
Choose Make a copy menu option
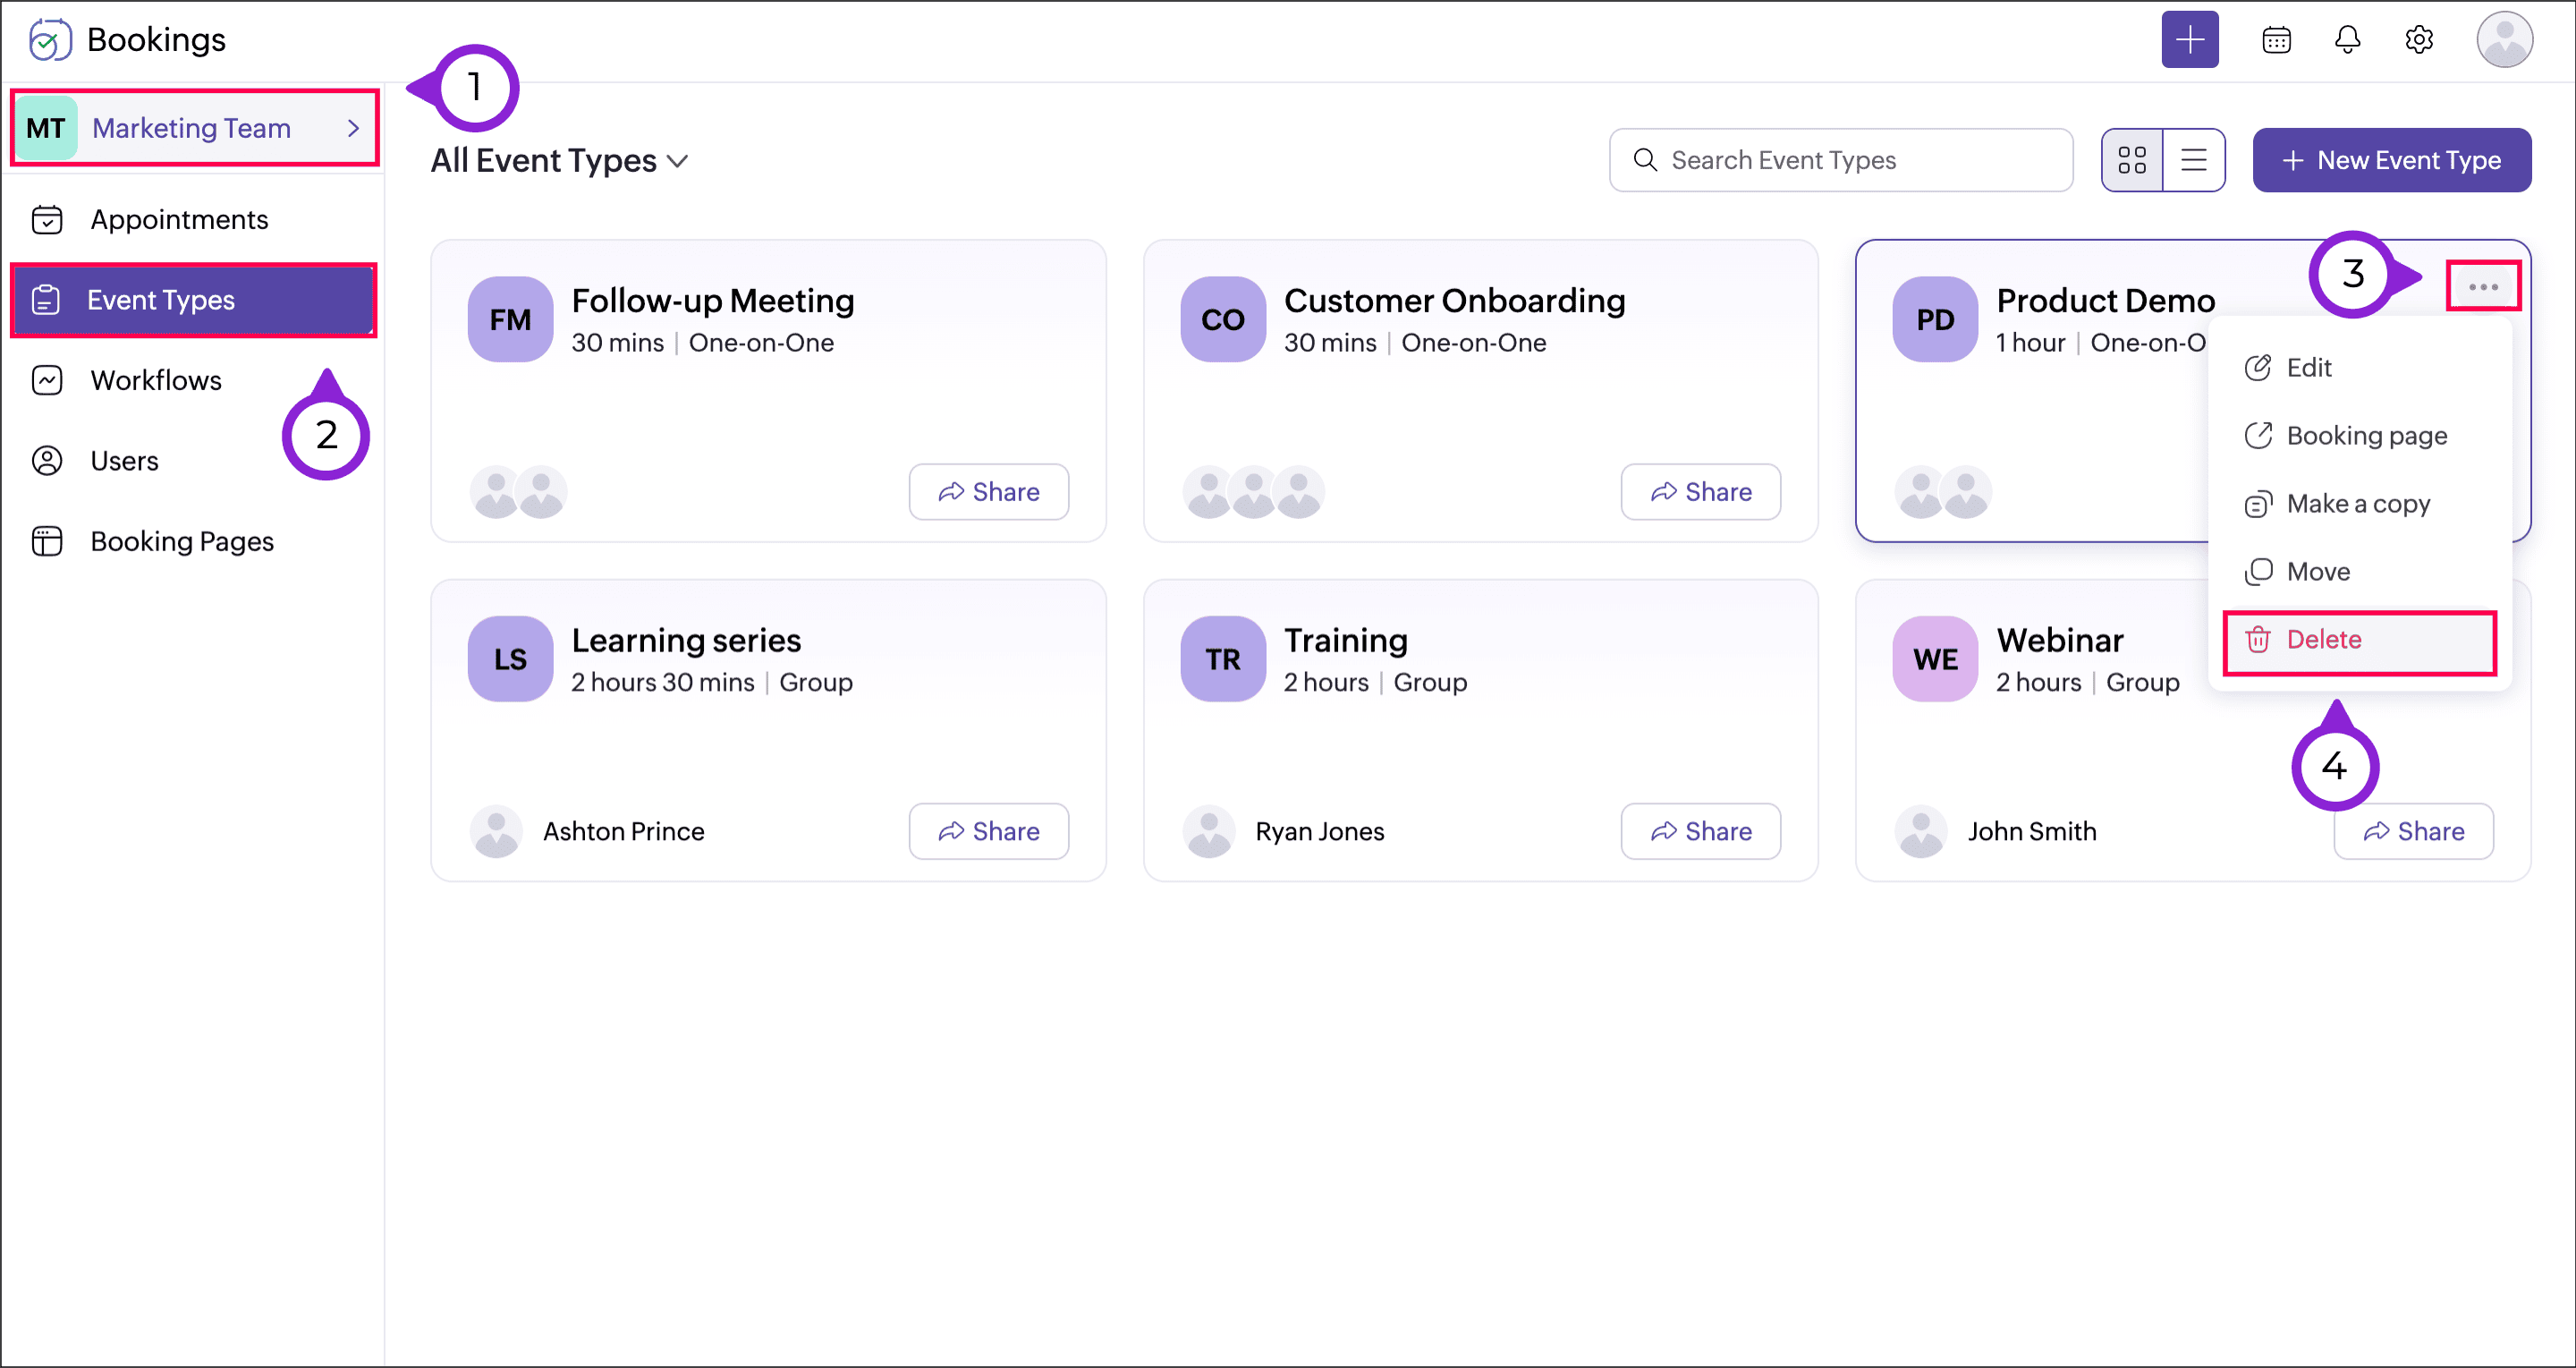2357,504
